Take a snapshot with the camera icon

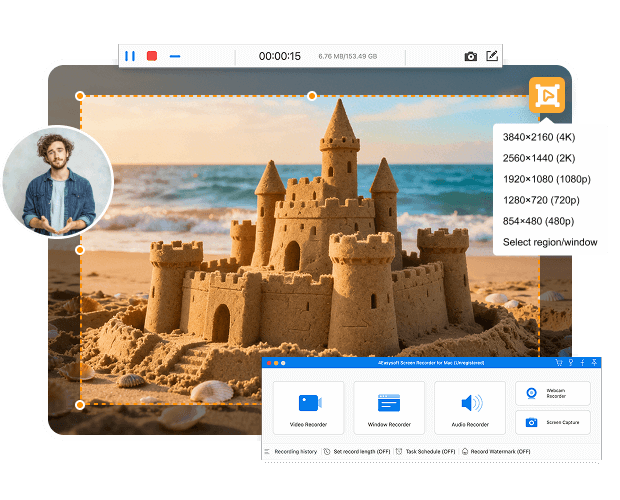470,57
